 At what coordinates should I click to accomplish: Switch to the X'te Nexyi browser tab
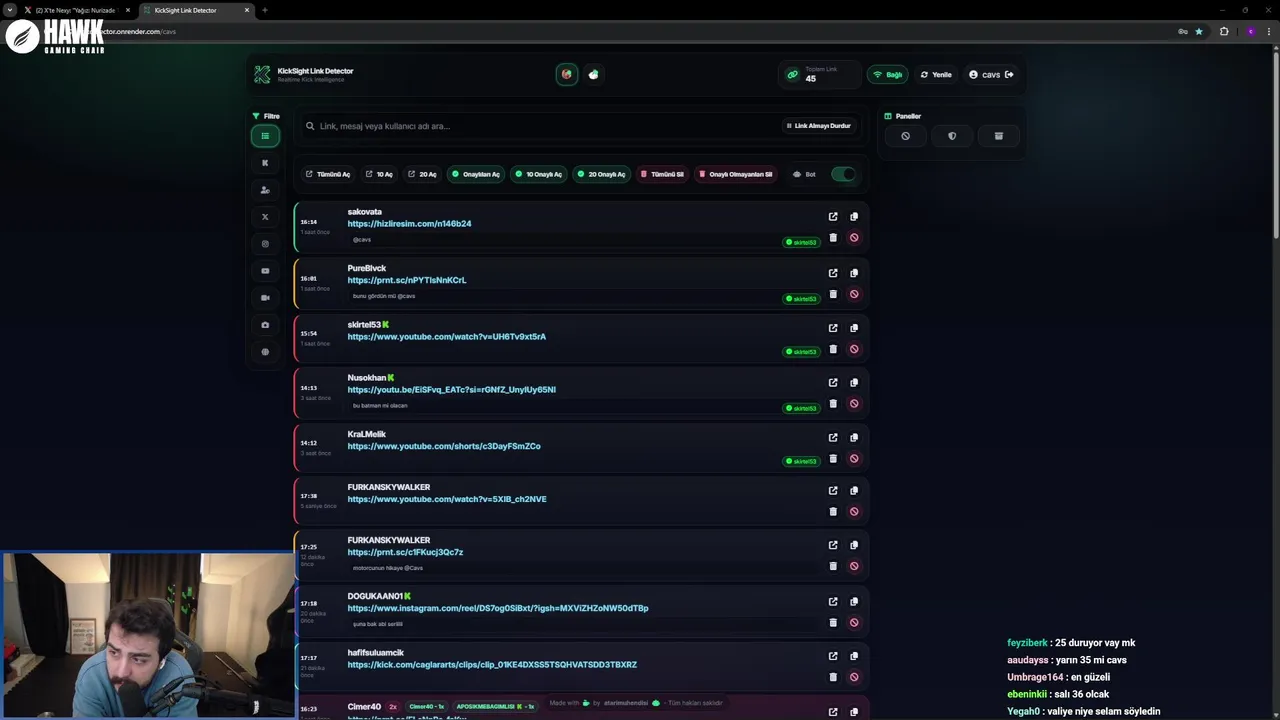[x=74, y=10]
